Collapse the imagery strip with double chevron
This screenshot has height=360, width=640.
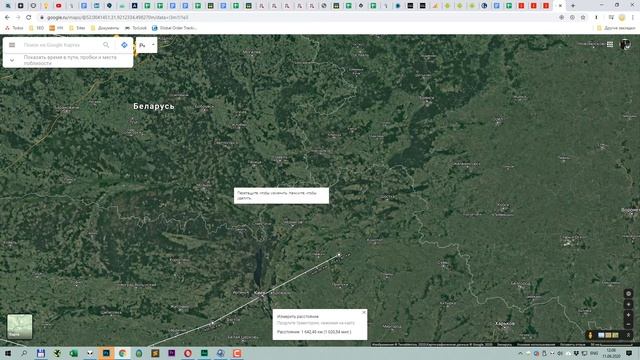(x=629, y=335)
